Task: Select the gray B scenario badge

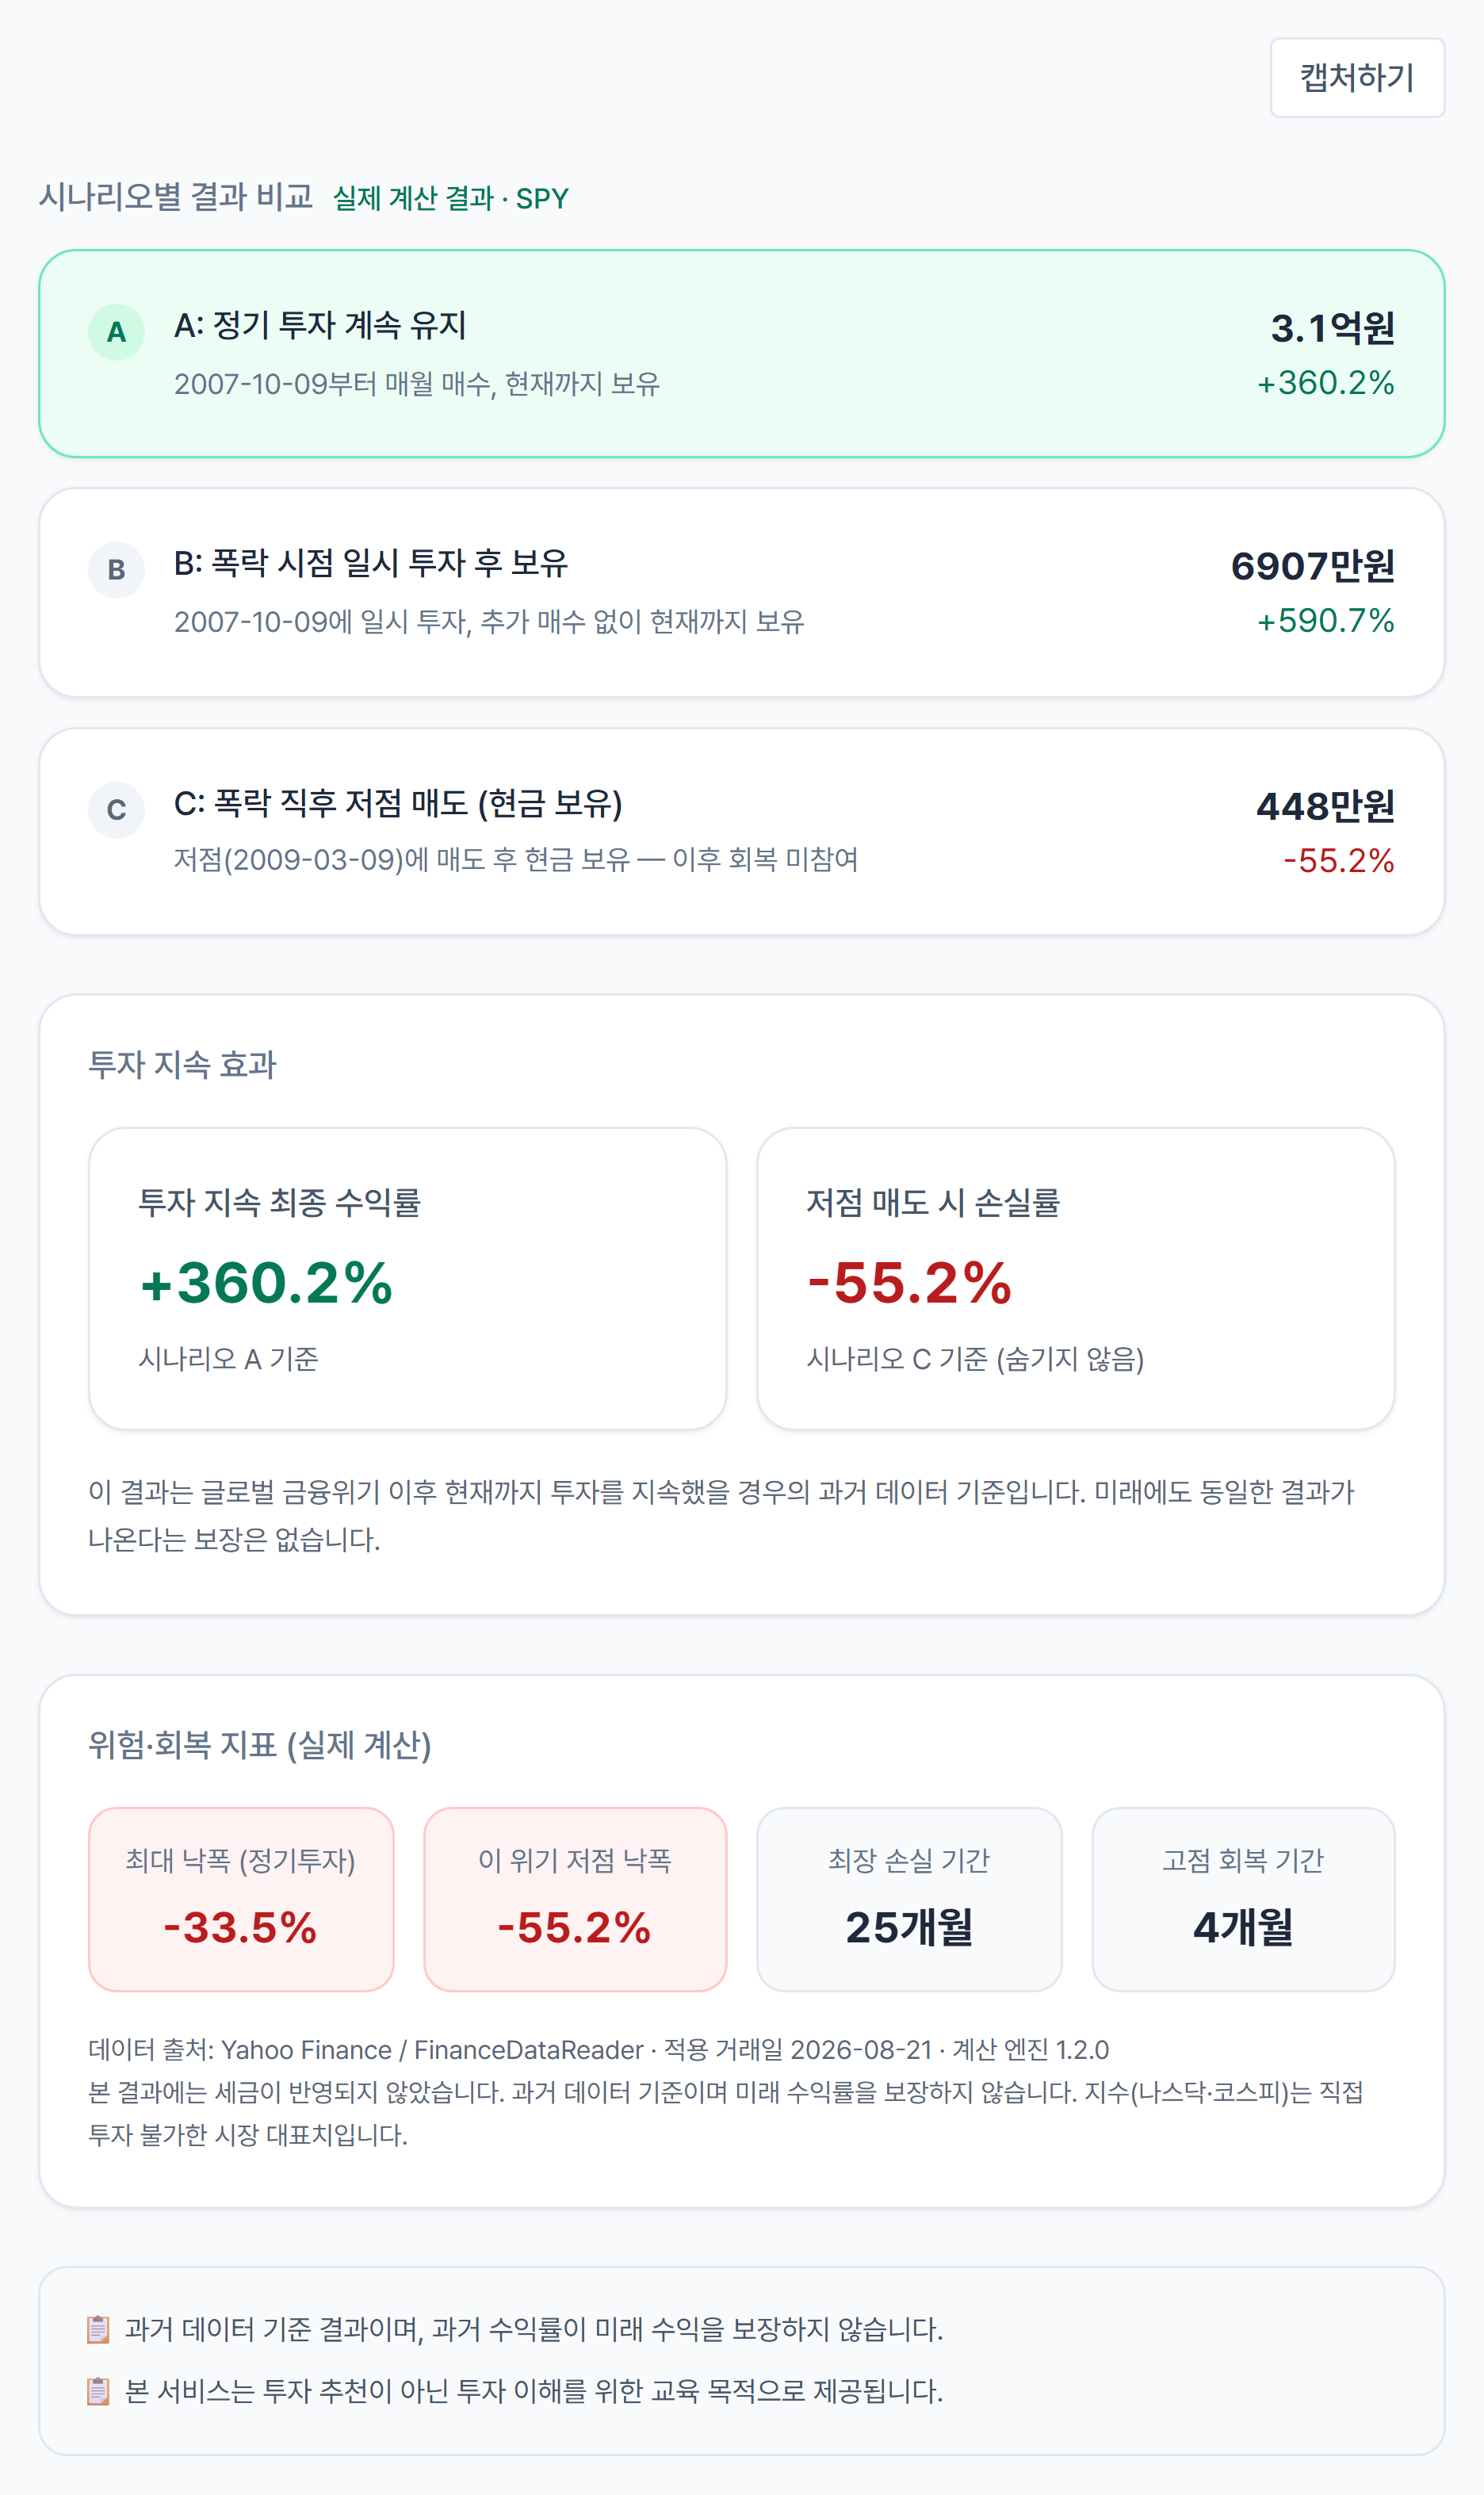Action: (x=116, y=570)
